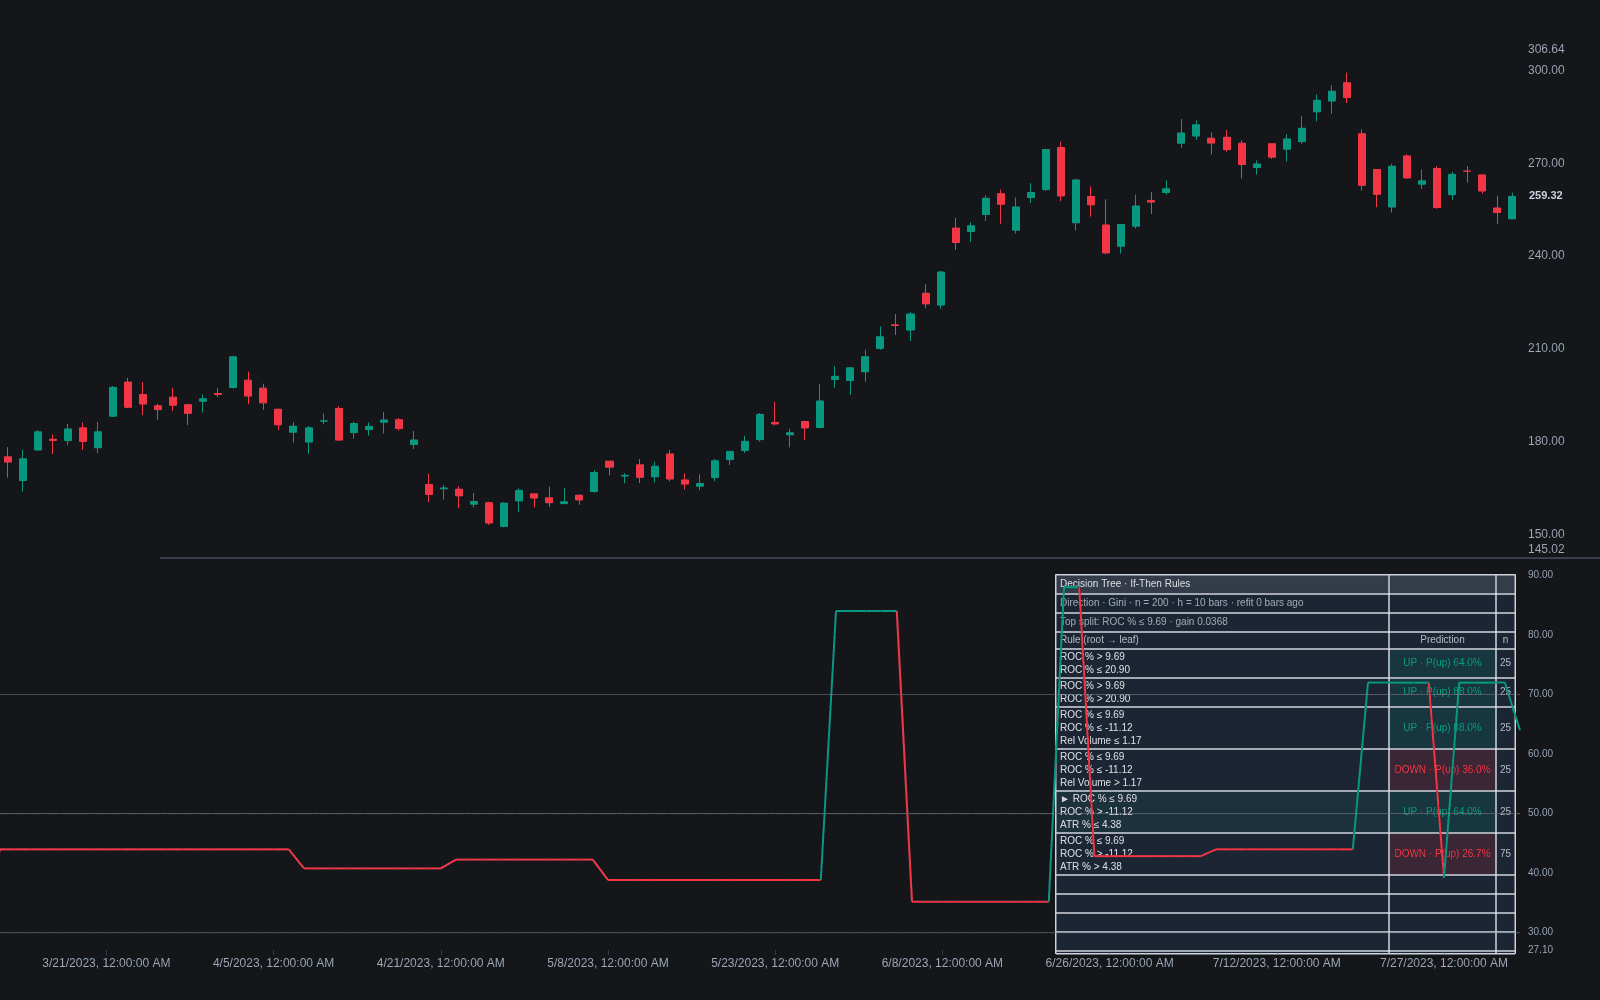The image size is (1600, 1000).
Task: Click the 7/27/2023 date label on the time axis
Action: (1444, 963)
